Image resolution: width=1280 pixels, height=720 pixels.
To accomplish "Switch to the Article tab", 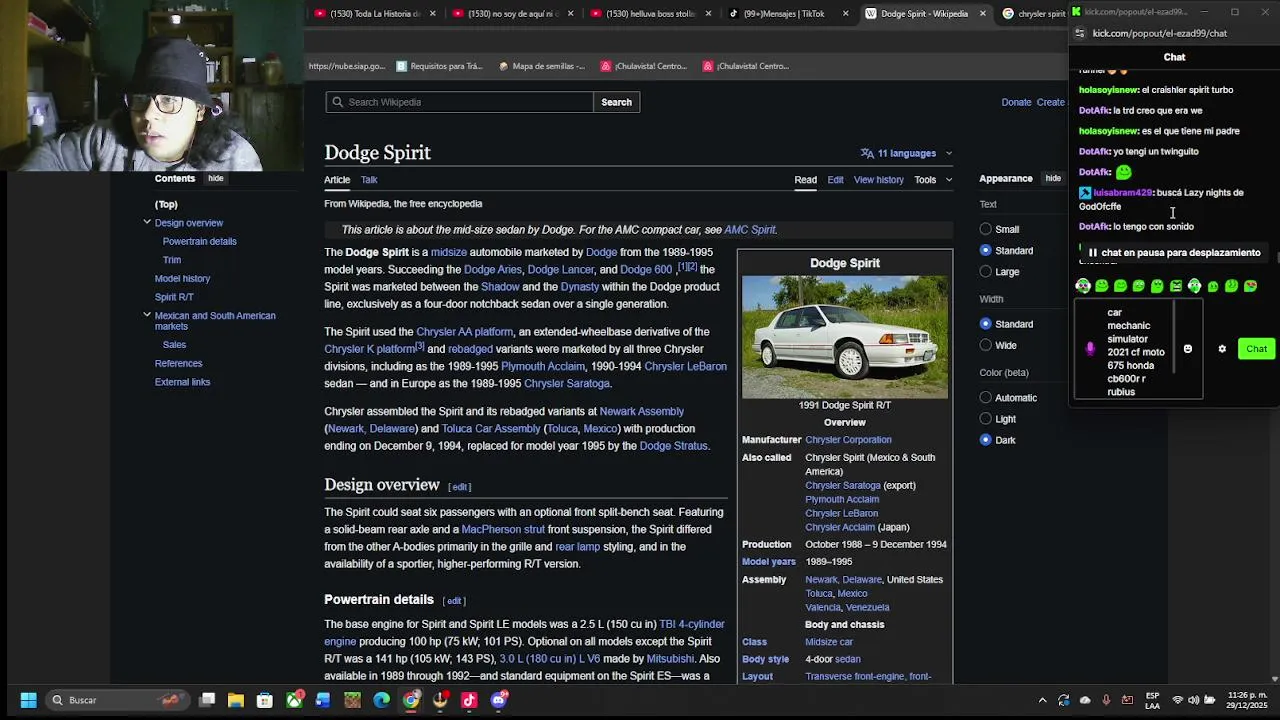I will [337, 180].
